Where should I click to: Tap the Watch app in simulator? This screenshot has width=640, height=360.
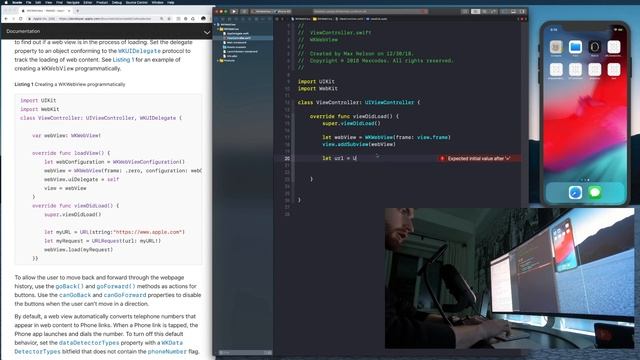595,48
